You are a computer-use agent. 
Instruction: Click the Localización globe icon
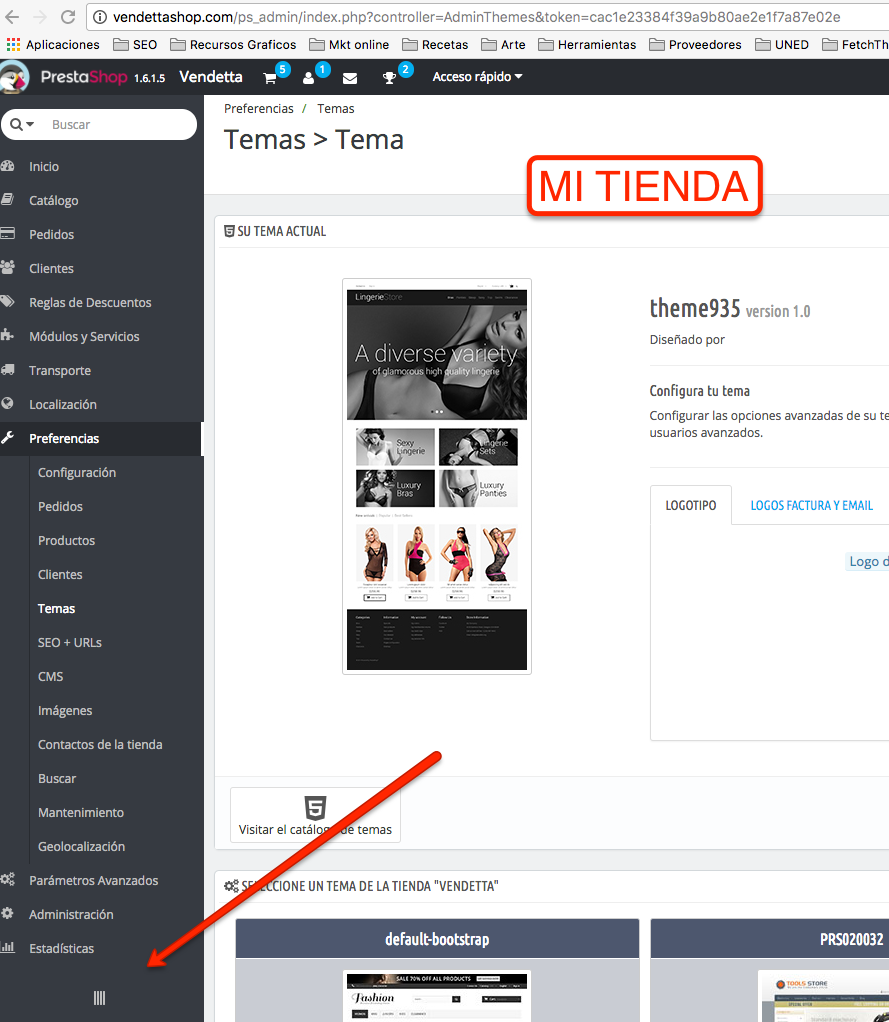(8, 403)
